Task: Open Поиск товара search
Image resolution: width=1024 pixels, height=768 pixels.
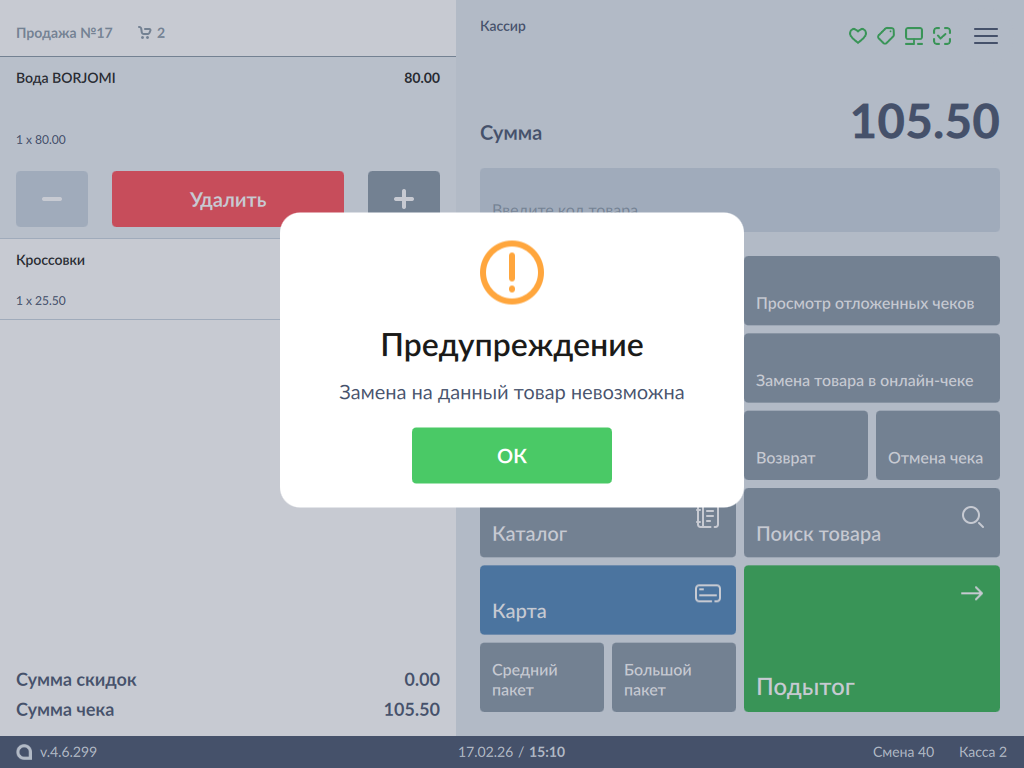Action: click(x=871, y=523)
